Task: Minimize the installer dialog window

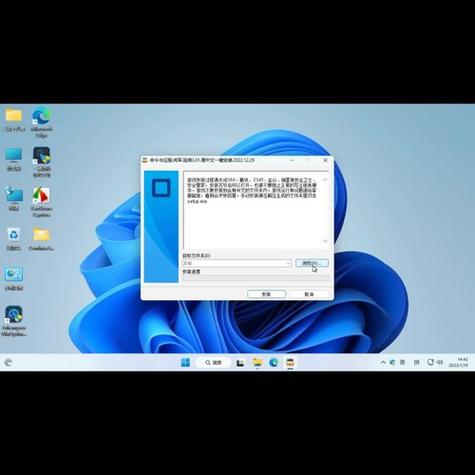Action: (x=292, y=160)
